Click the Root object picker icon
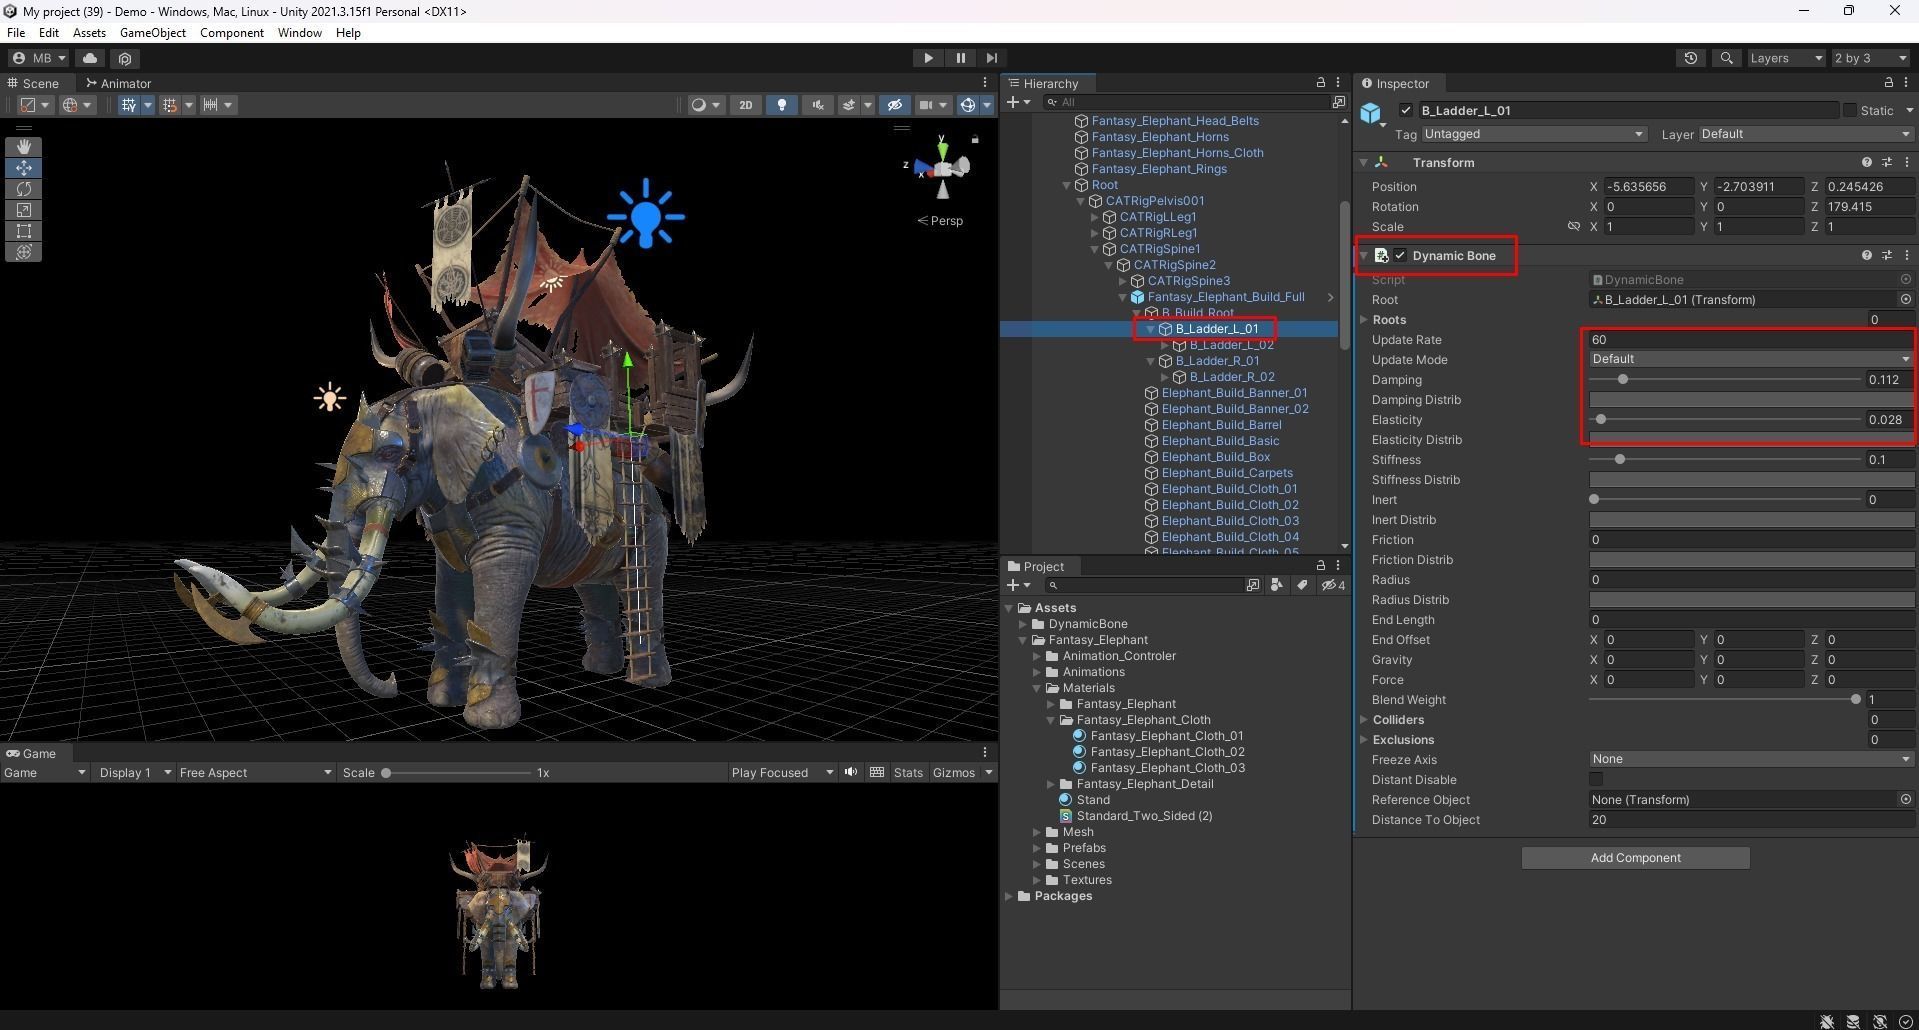 pos(1905,300)
